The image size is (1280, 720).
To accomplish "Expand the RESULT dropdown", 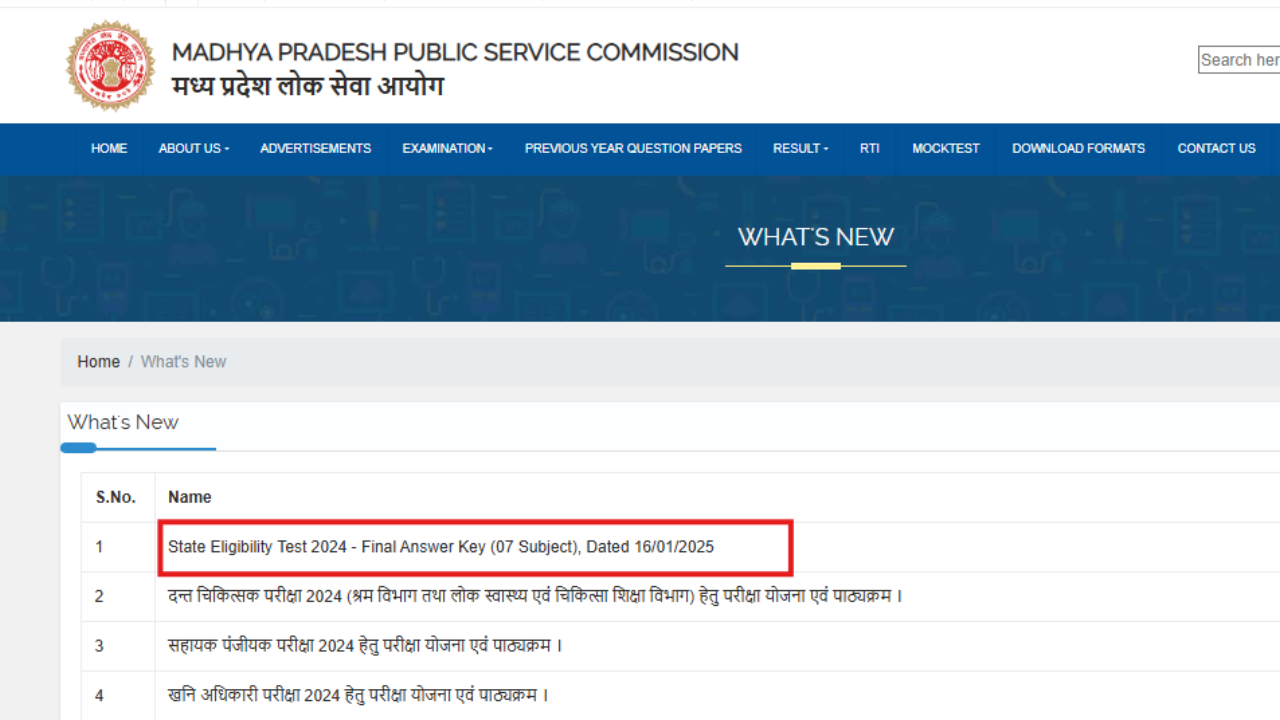I will point(799,148).
